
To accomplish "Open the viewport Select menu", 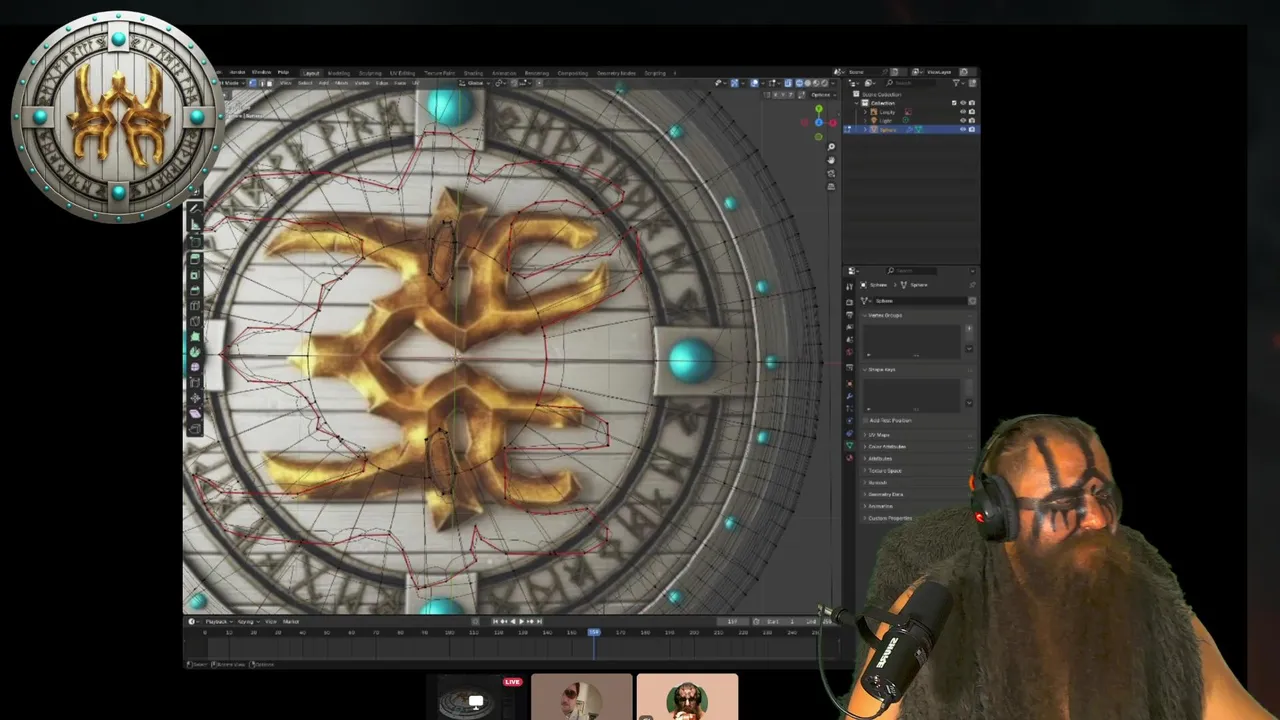I will pos(305,83).
